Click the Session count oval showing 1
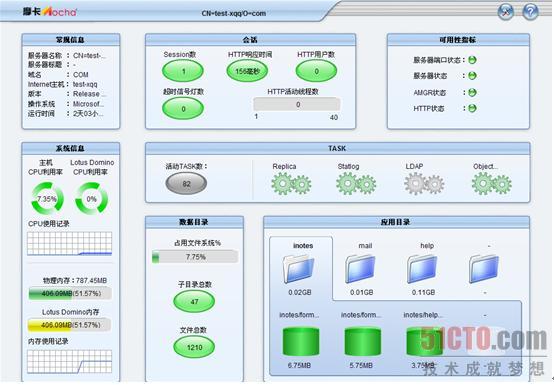The height and width of the screenshot is (385, 554). tap(183, 71)
